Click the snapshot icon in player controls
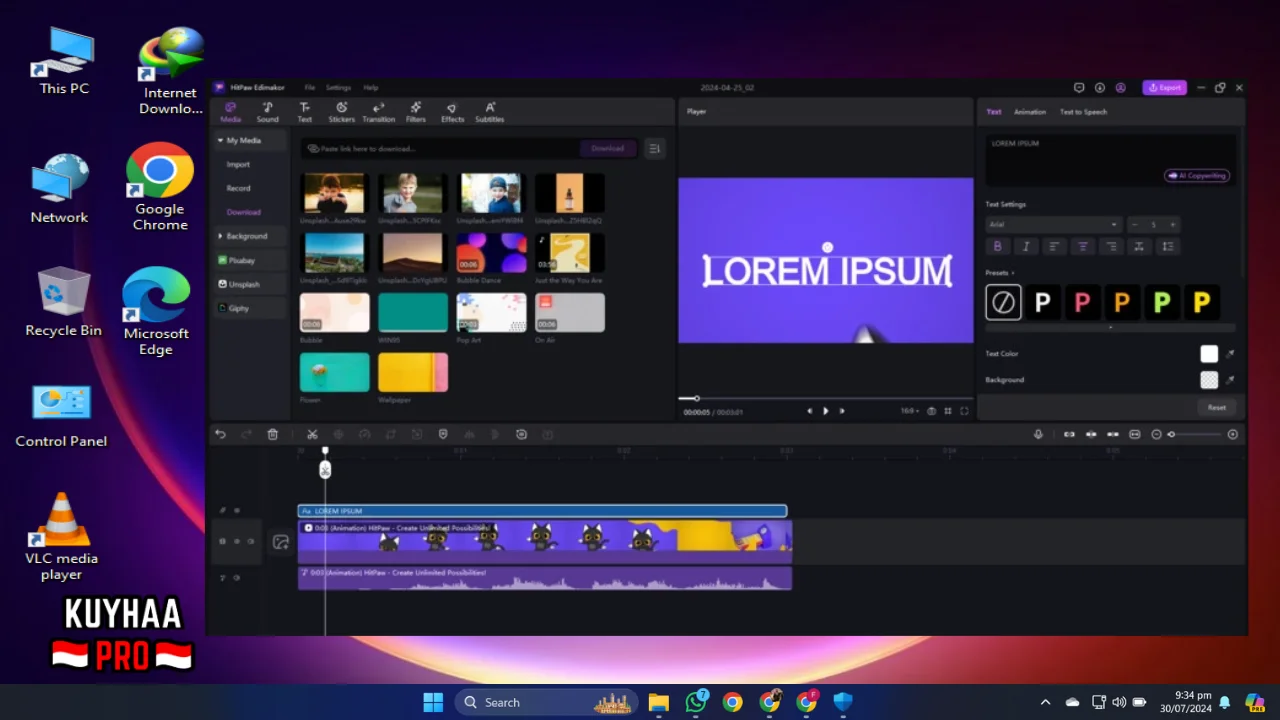The image size is (1280, 720). [931, 411]
